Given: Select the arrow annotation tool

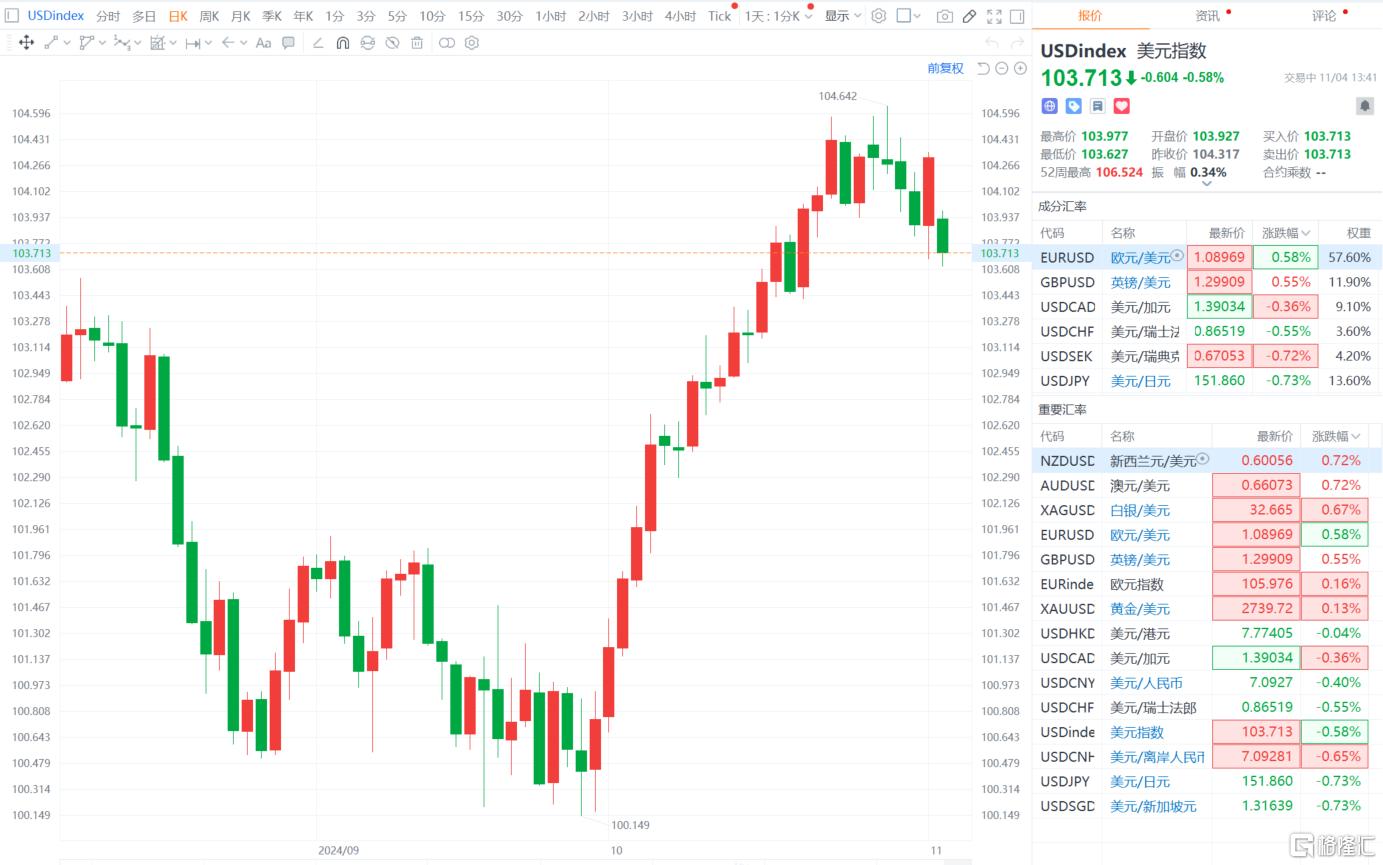Looking at the screenshot, I should [x=228, y=43].
